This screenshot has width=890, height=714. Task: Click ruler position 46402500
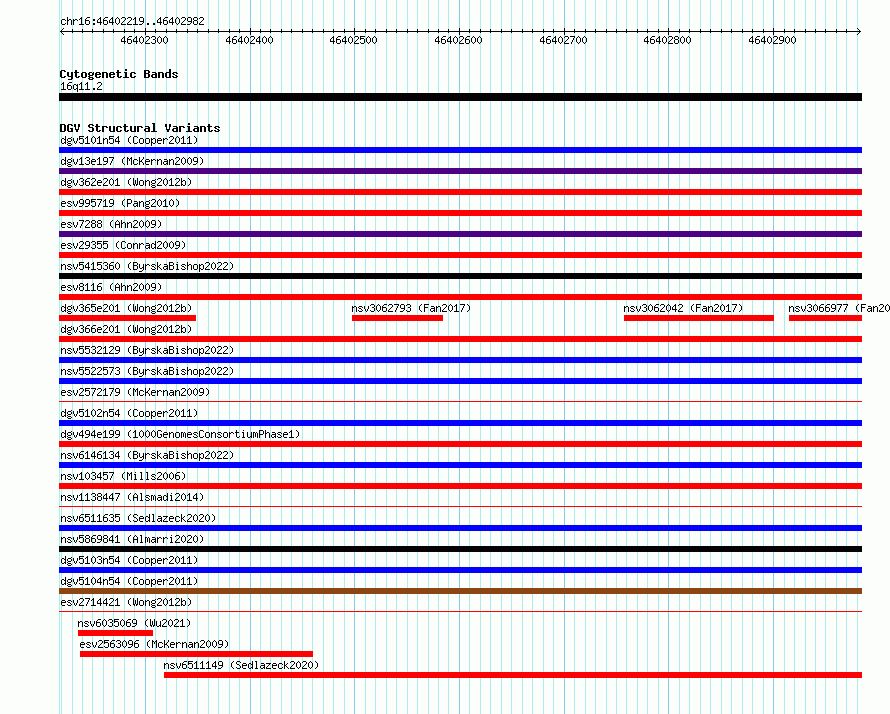(354, 40)
